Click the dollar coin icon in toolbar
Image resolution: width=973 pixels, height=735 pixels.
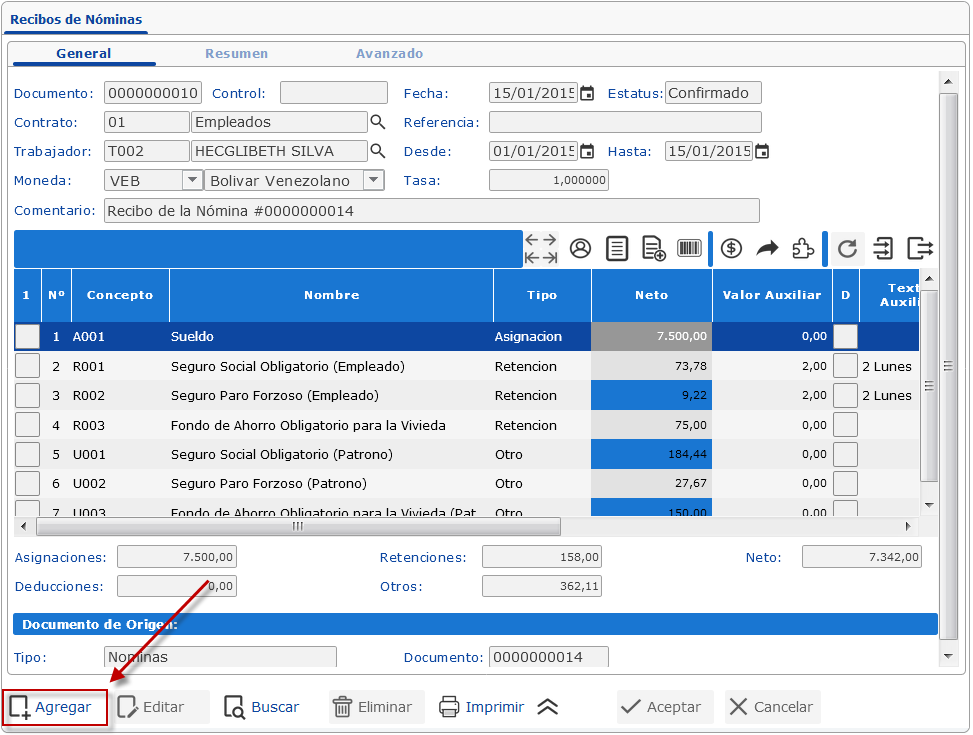(731, 249)
